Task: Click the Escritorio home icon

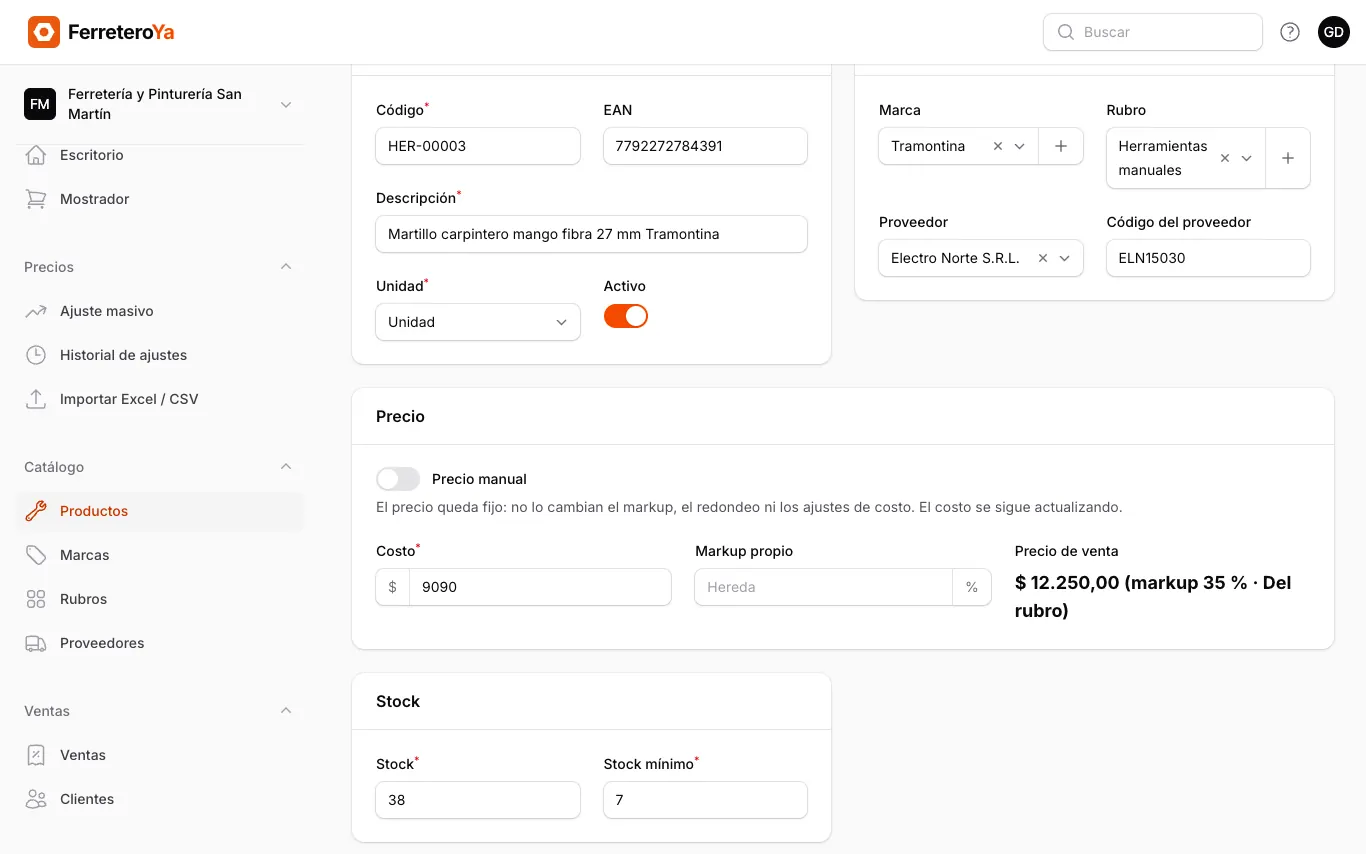Action: coord(36,155)
